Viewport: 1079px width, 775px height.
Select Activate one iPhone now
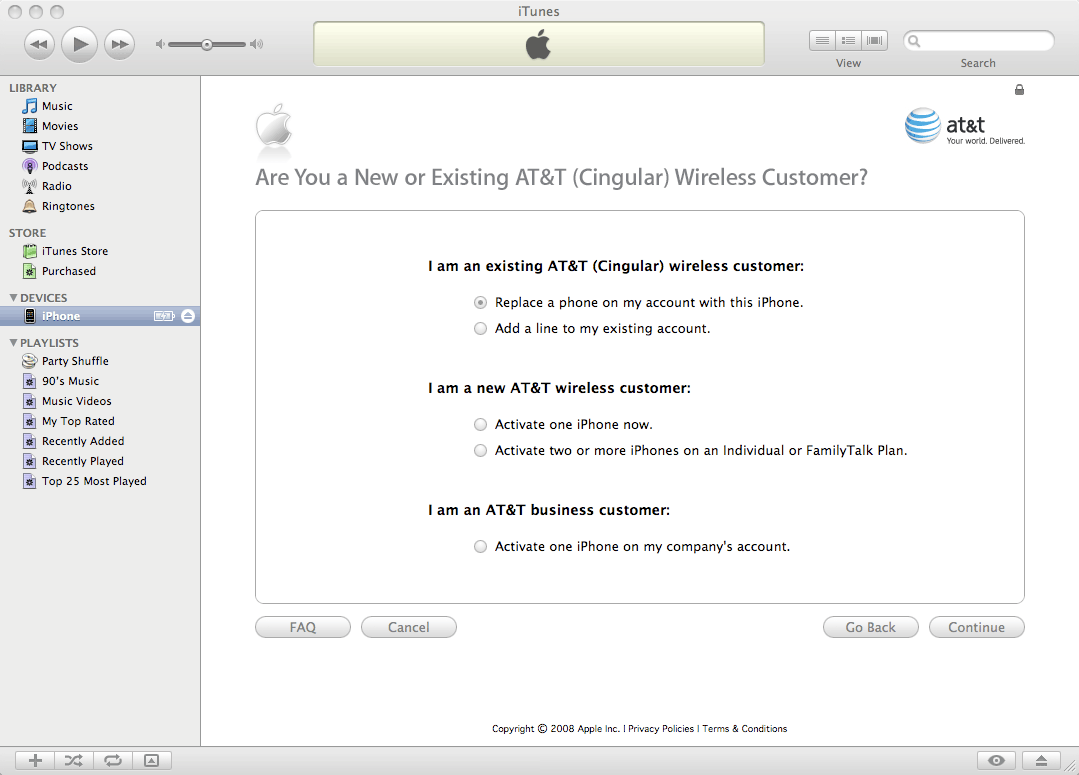click(480, 425)
